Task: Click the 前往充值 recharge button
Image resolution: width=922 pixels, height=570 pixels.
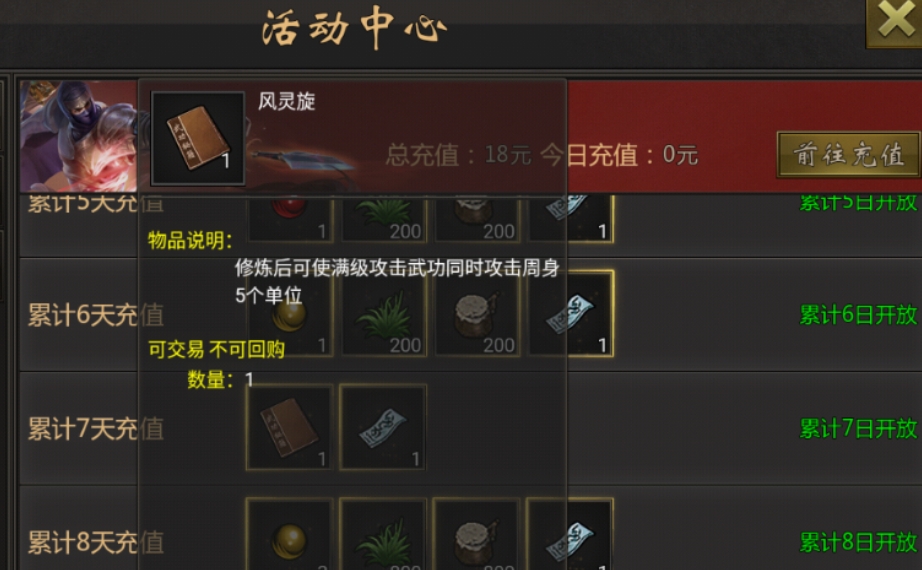Action: 848,155
